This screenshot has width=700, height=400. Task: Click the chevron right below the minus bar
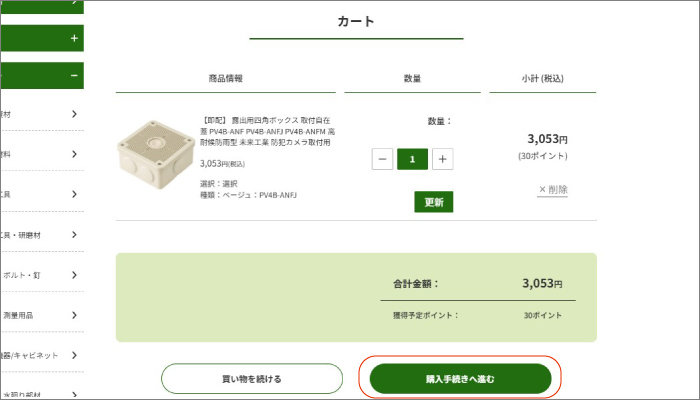click(74, 113)
